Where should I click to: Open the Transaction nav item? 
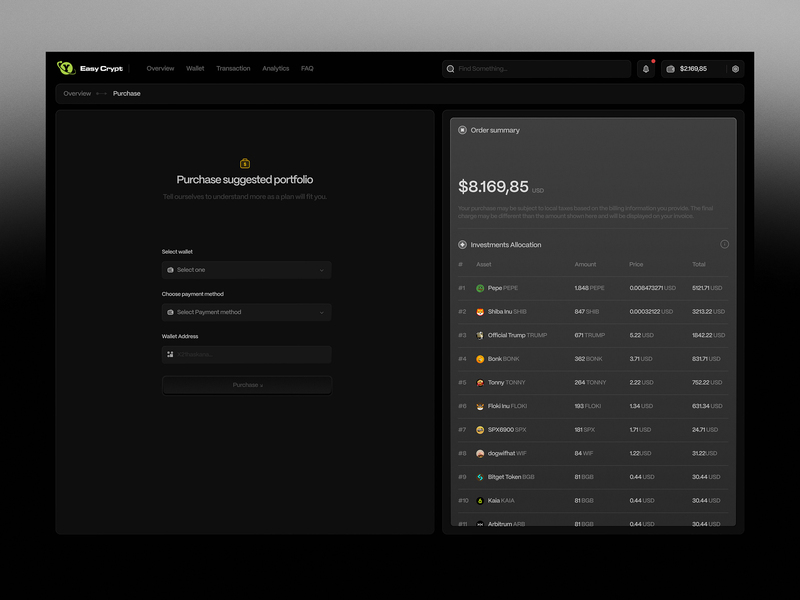pyautogui.click(x=233, y=68)
